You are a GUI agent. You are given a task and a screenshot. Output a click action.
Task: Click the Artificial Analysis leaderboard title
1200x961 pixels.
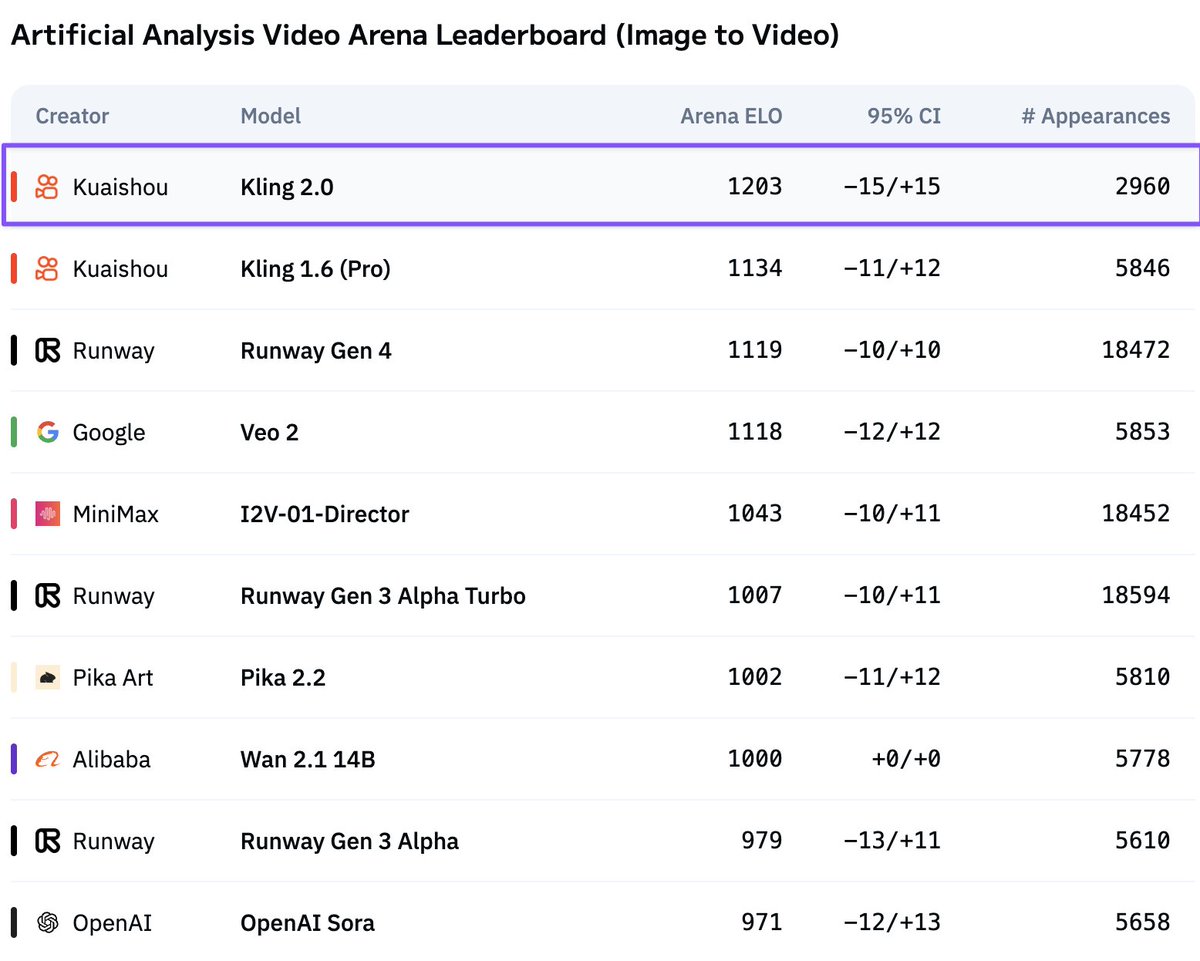click(427, 35)
